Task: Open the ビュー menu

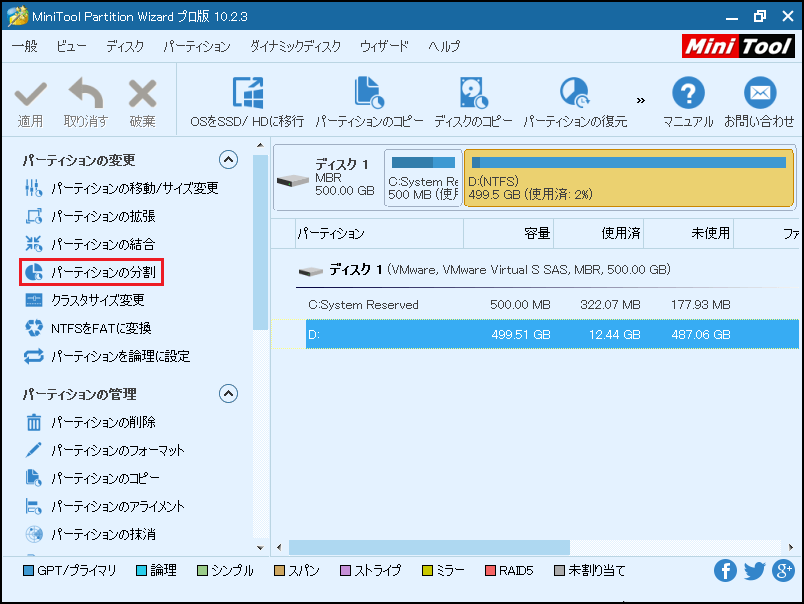Action: point(71,46)
